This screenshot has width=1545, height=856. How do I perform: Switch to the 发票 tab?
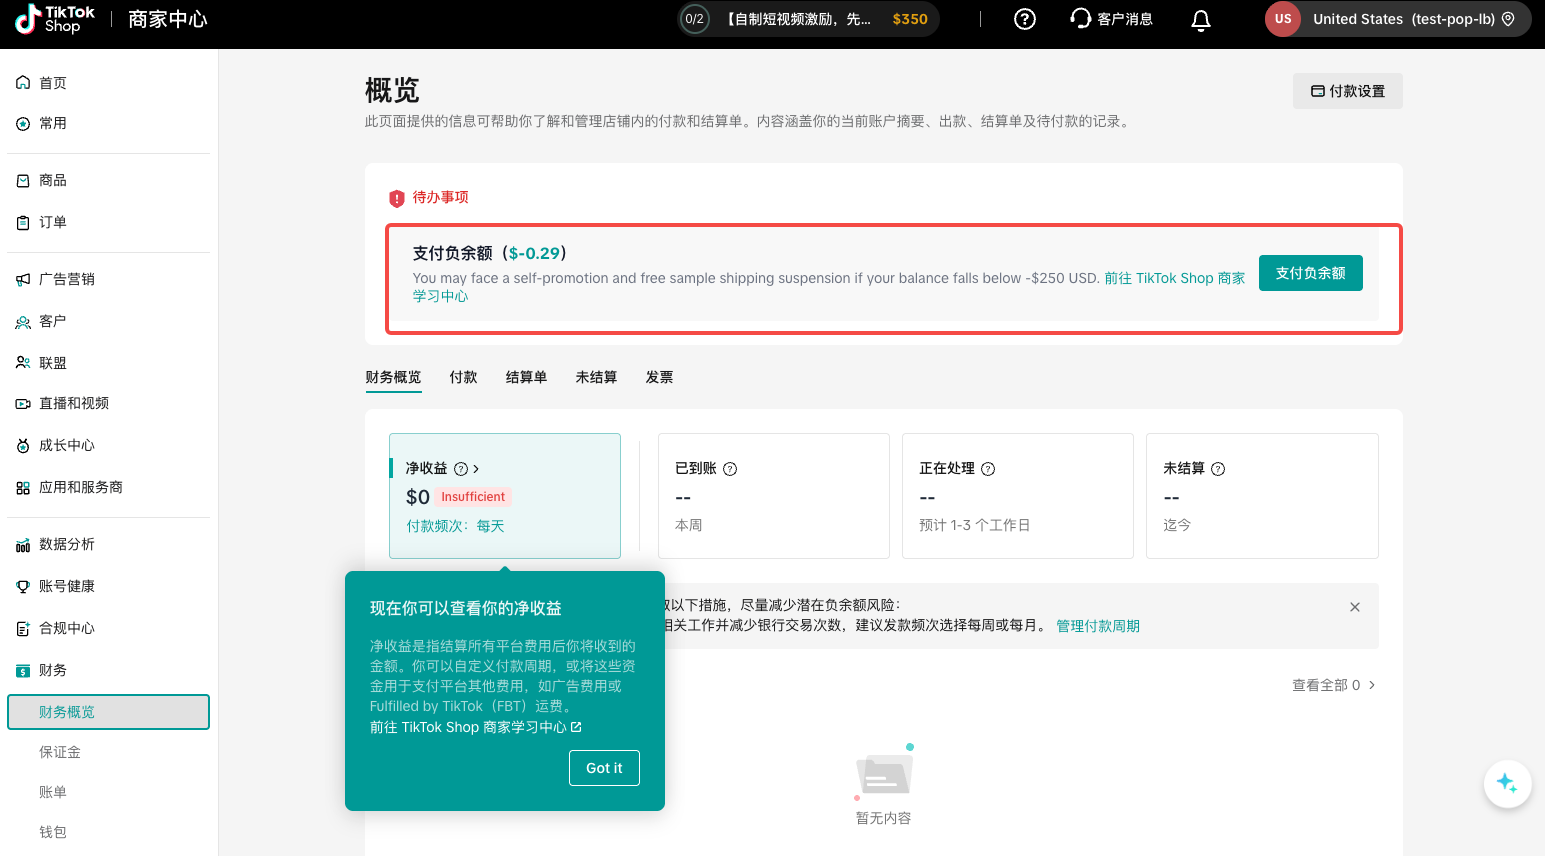pos(659,377)
